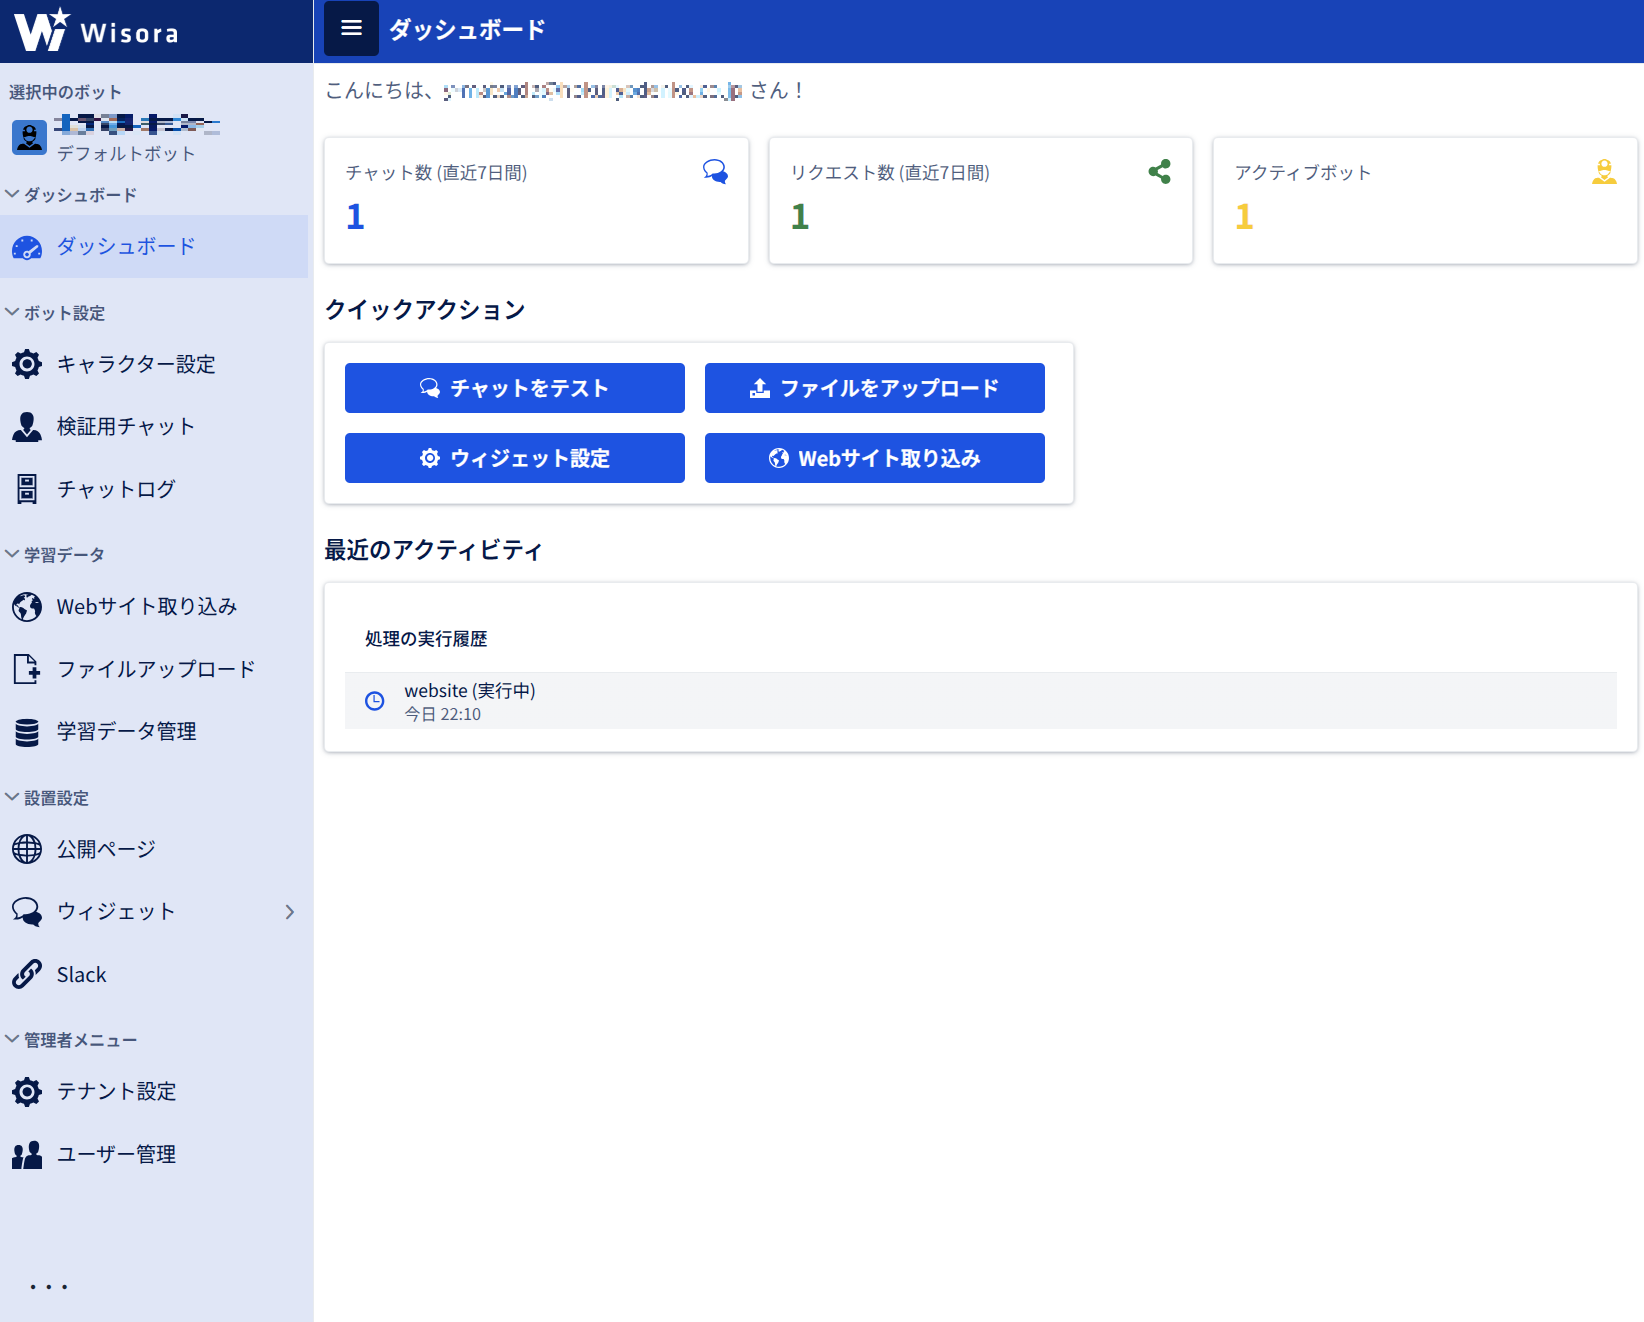1644x1322 pixels.
Task: Click the globe icon beside 公開ページ
Action: (27, 849)
